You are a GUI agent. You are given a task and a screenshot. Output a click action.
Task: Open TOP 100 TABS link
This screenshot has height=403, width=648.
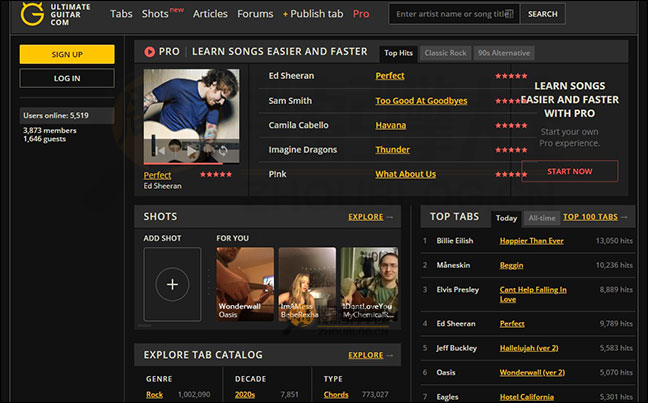pos(590,217)
